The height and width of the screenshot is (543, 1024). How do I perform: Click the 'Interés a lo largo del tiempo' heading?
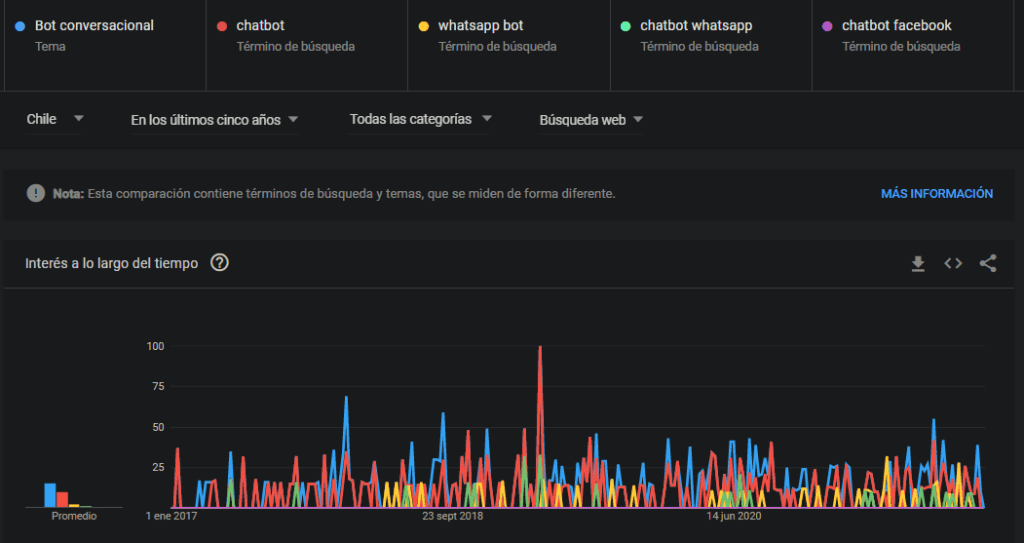[112, 263]
